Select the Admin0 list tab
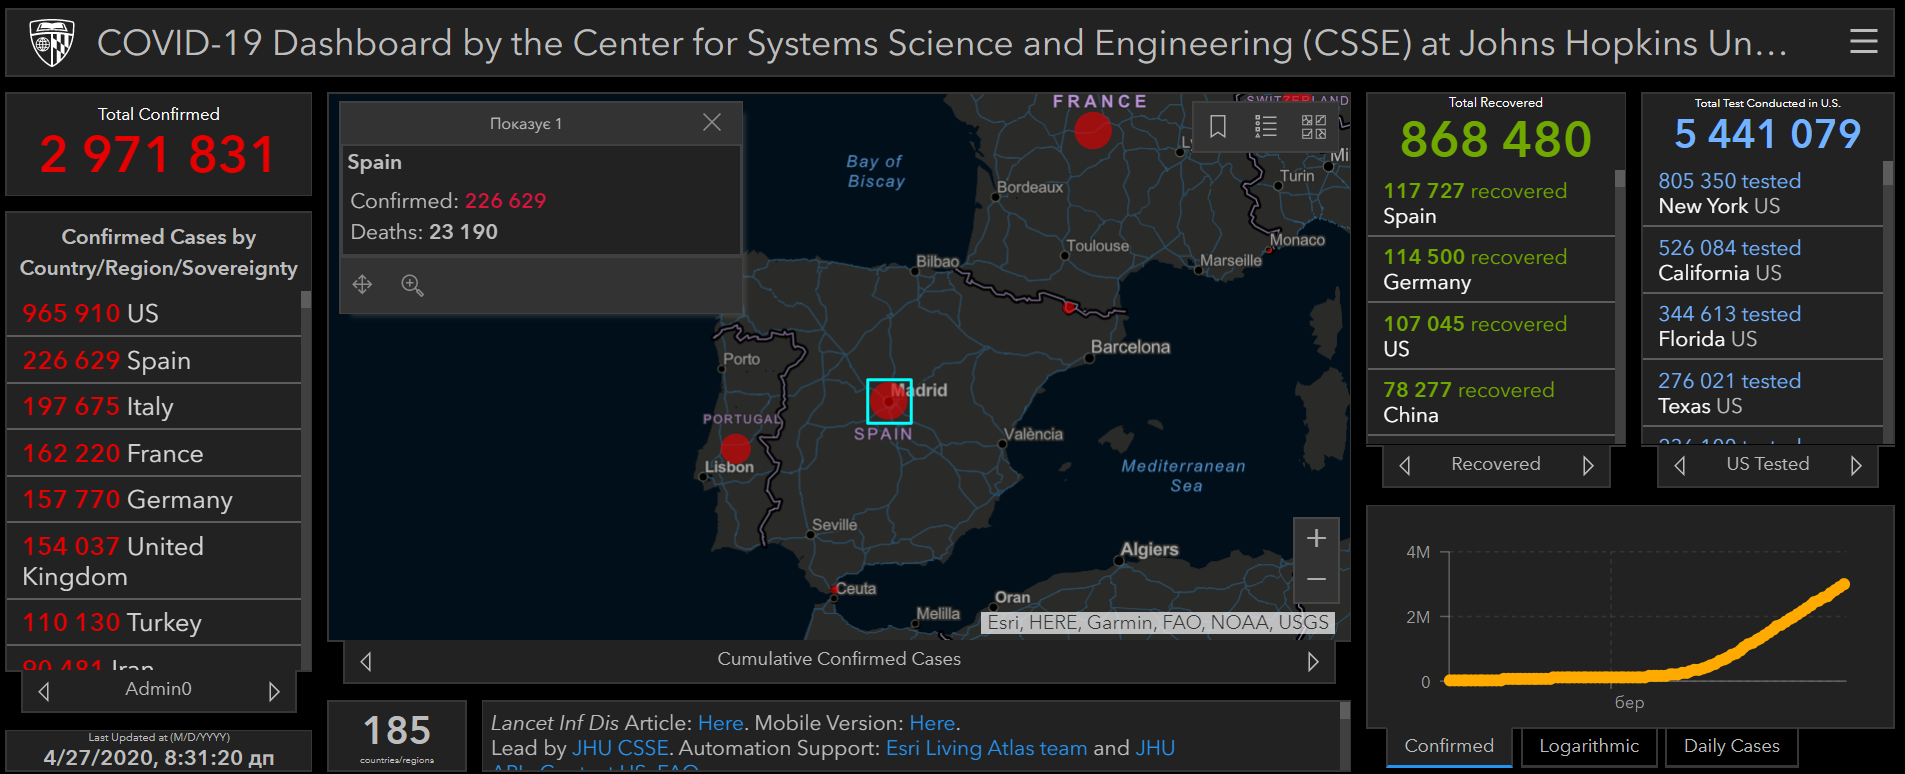 (x=158, y=689)
